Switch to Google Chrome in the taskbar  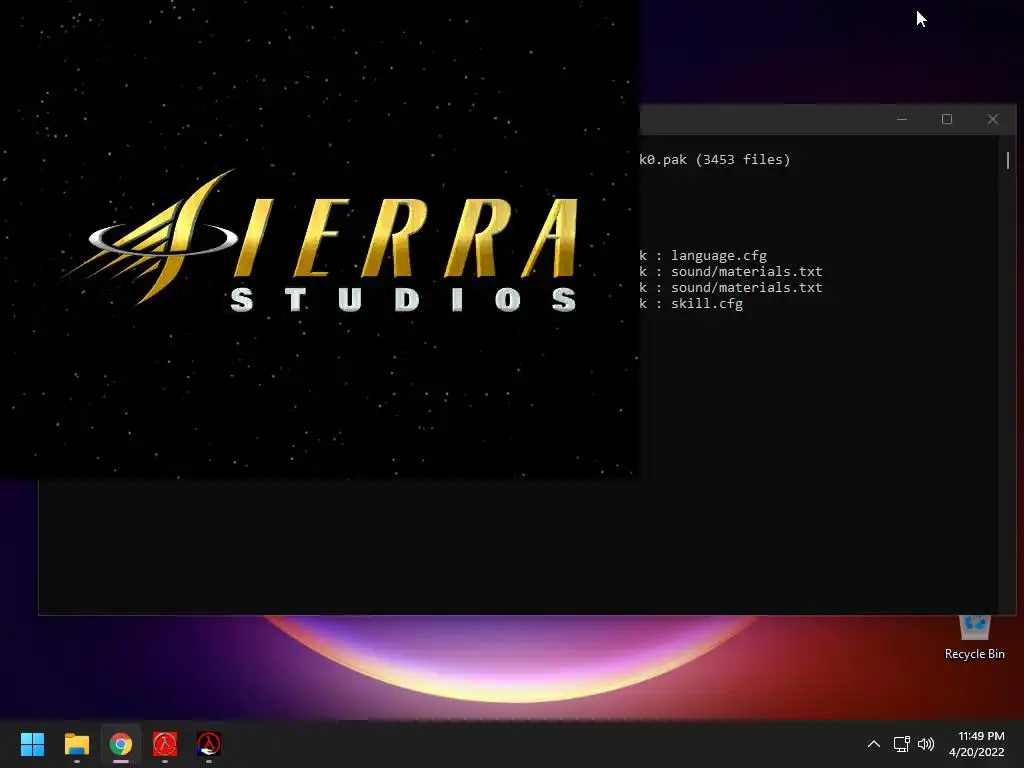click(x=121, y=744)
